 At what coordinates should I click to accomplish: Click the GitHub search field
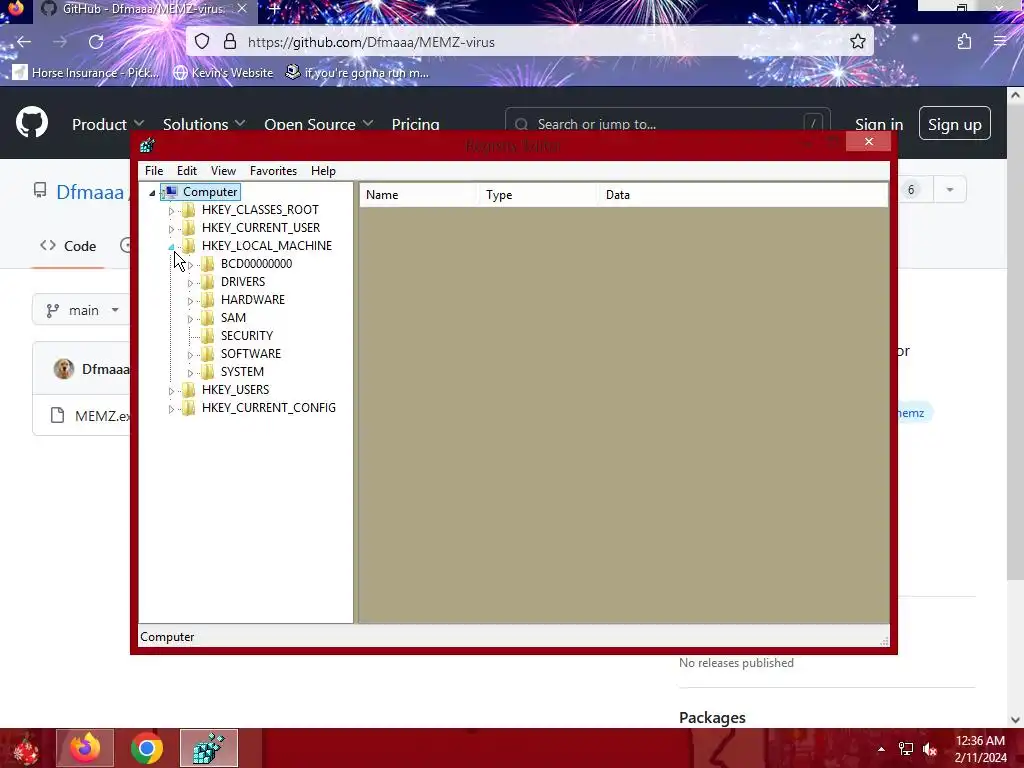(667, 123)
